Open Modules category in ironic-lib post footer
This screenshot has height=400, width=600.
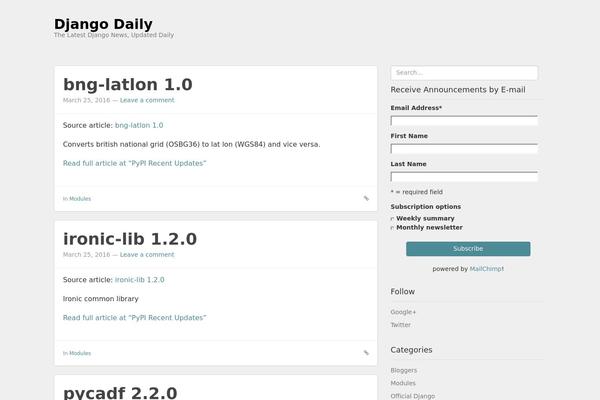80,353
